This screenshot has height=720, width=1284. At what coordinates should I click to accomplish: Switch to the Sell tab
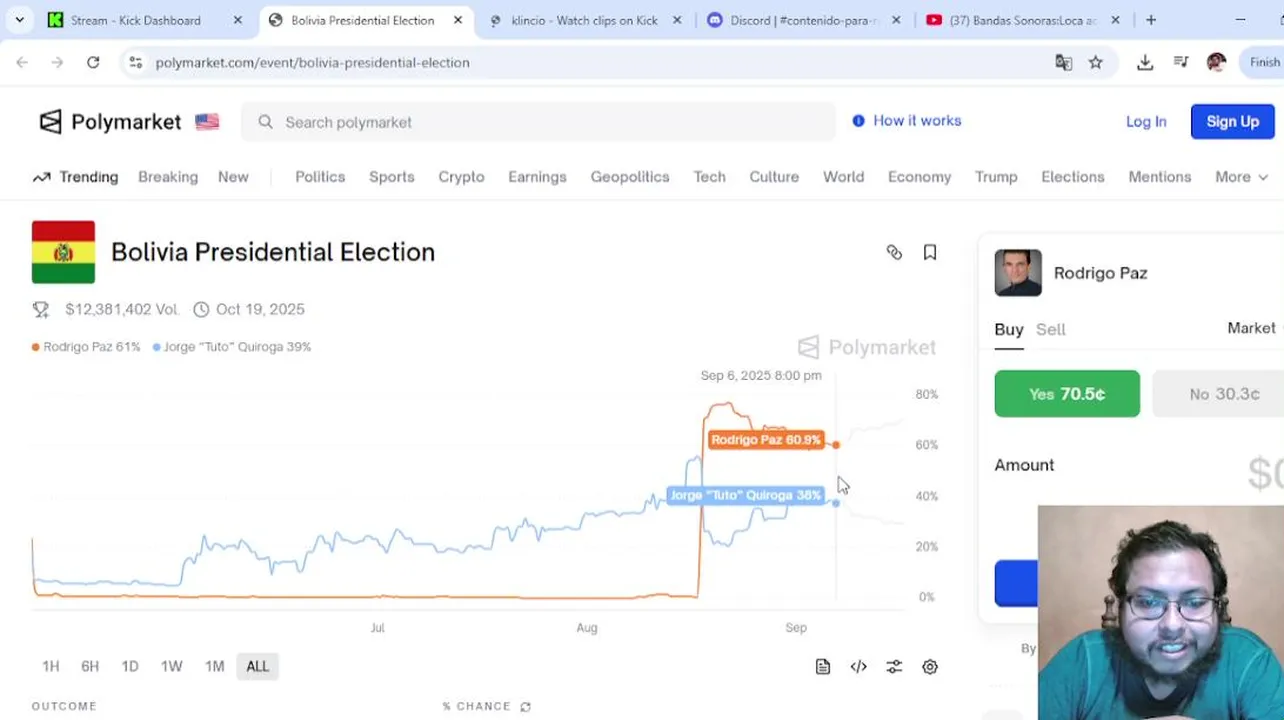tap(1050, 329)
